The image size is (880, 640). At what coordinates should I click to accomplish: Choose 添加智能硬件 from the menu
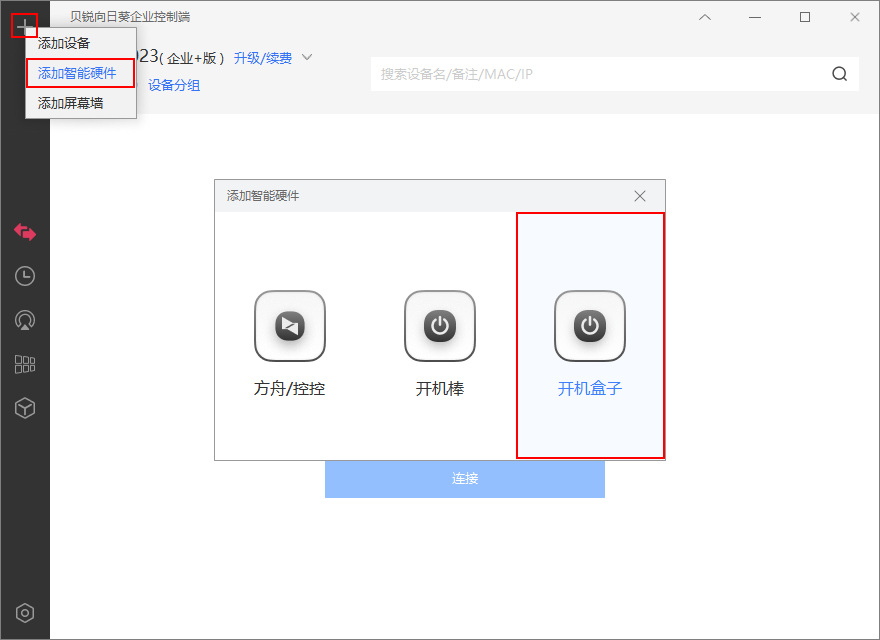pyautogui.click(x=81, y=73)
